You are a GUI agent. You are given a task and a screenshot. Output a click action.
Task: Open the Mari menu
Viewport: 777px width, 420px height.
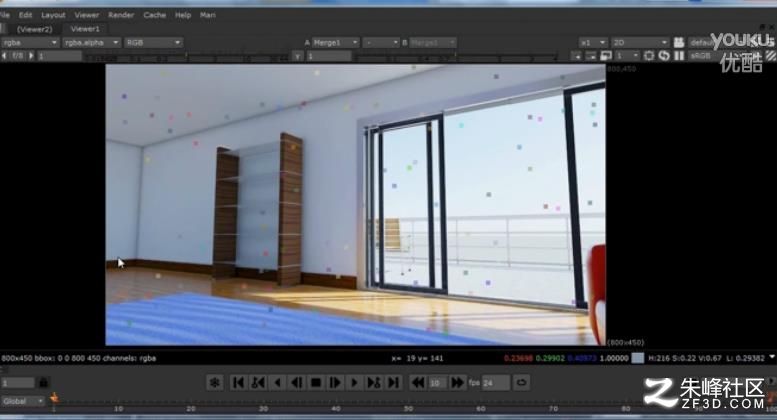point(208,15)
